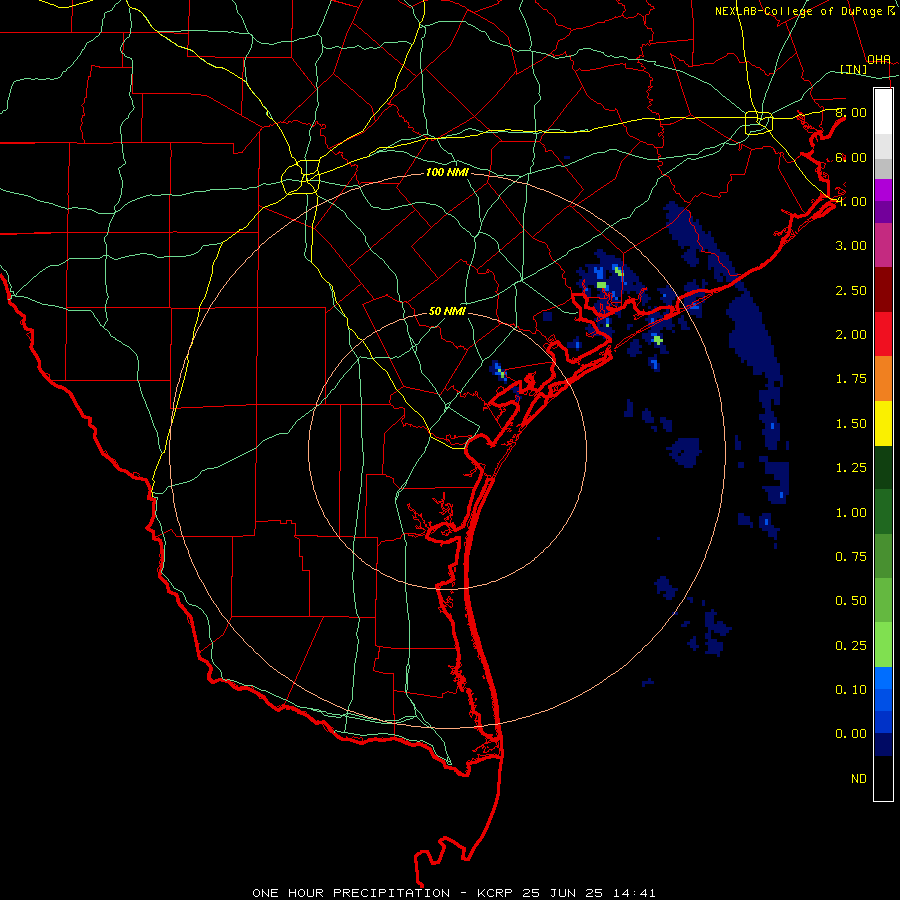Click the 2.00 legend value
Viewport: 900px width, 900px height.
[x=851, y=335]
